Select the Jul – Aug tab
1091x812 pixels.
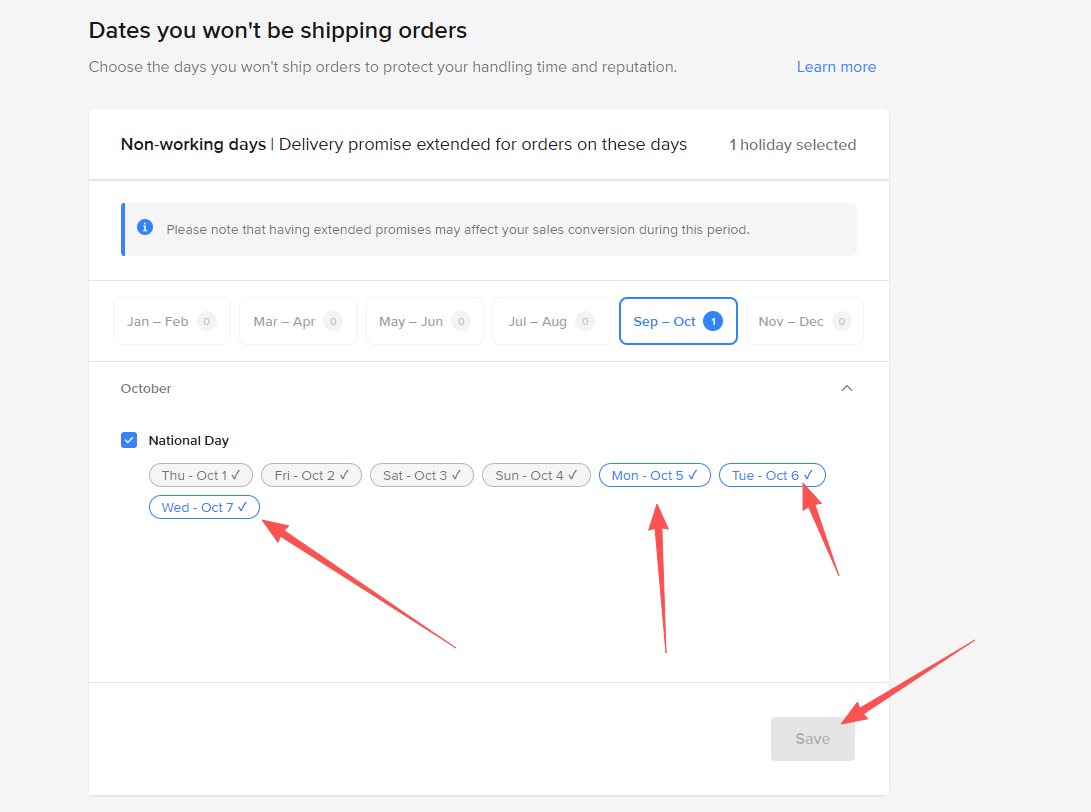pyautogui.click(x=551, y=321)
